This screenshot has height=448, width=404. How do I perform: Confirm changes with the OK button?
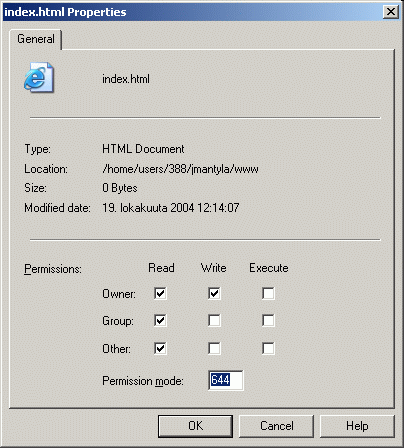pyautogui.click(x=195, y=426)
